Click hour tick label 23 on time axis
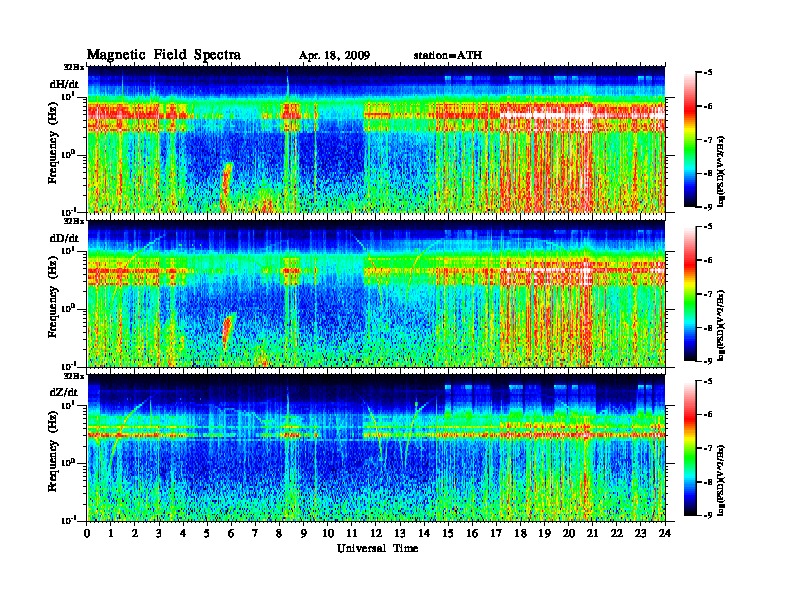Viewport: 792px width, 612px height. tap(641, 534)
